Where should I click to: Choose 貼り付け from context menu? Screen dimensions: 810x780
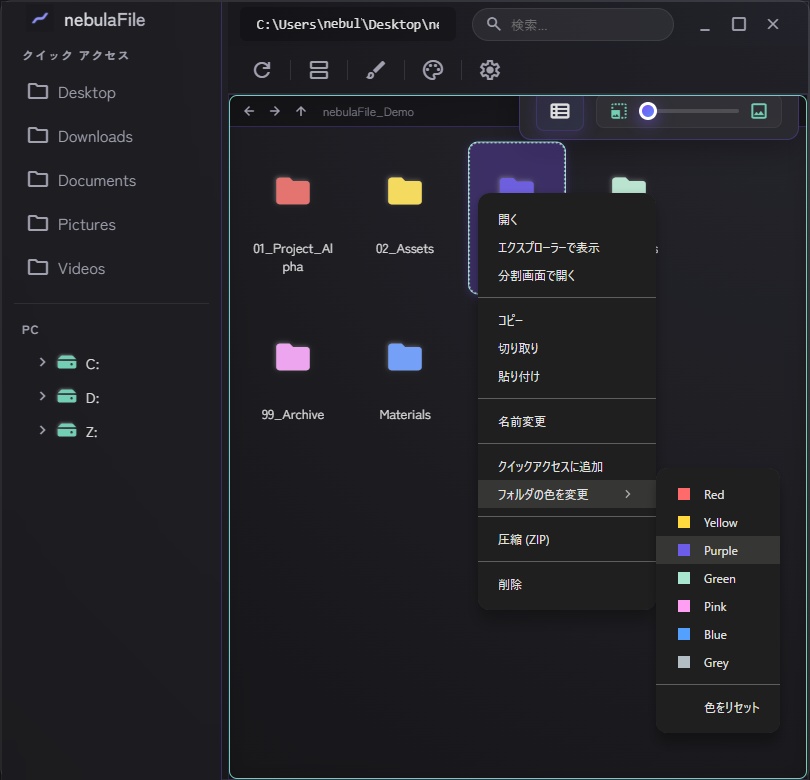point(567,376)
